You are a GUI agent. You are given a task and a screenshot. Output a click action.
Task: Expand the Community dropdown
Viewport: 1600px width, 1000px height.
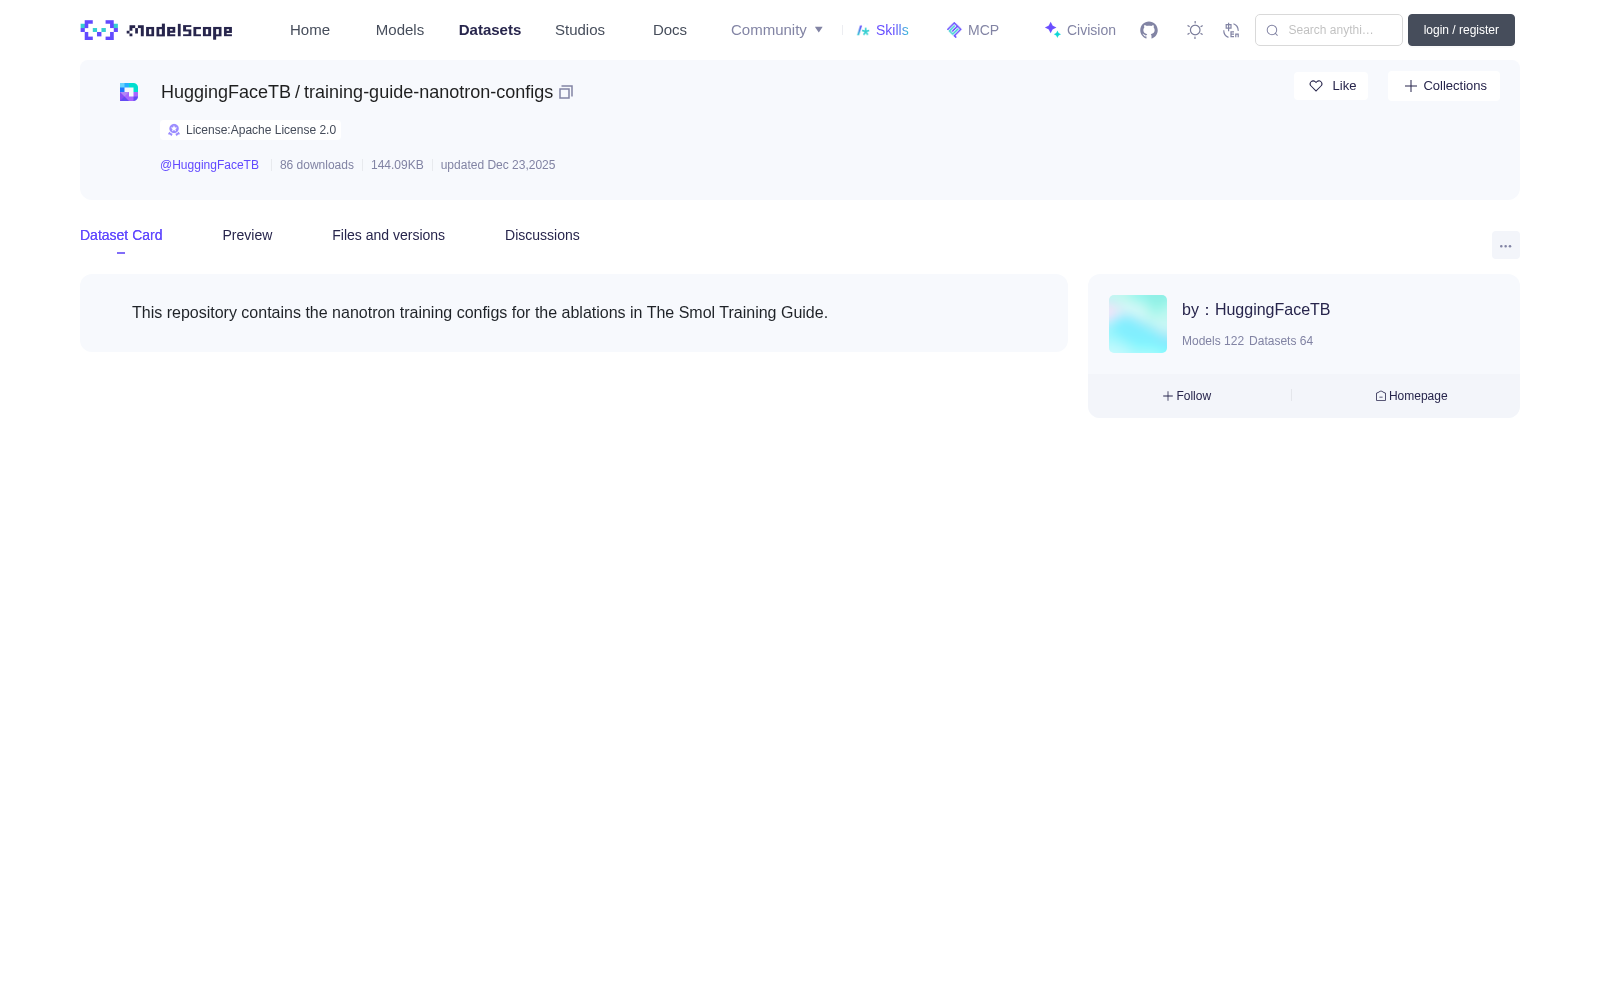(x=777, y=30)
